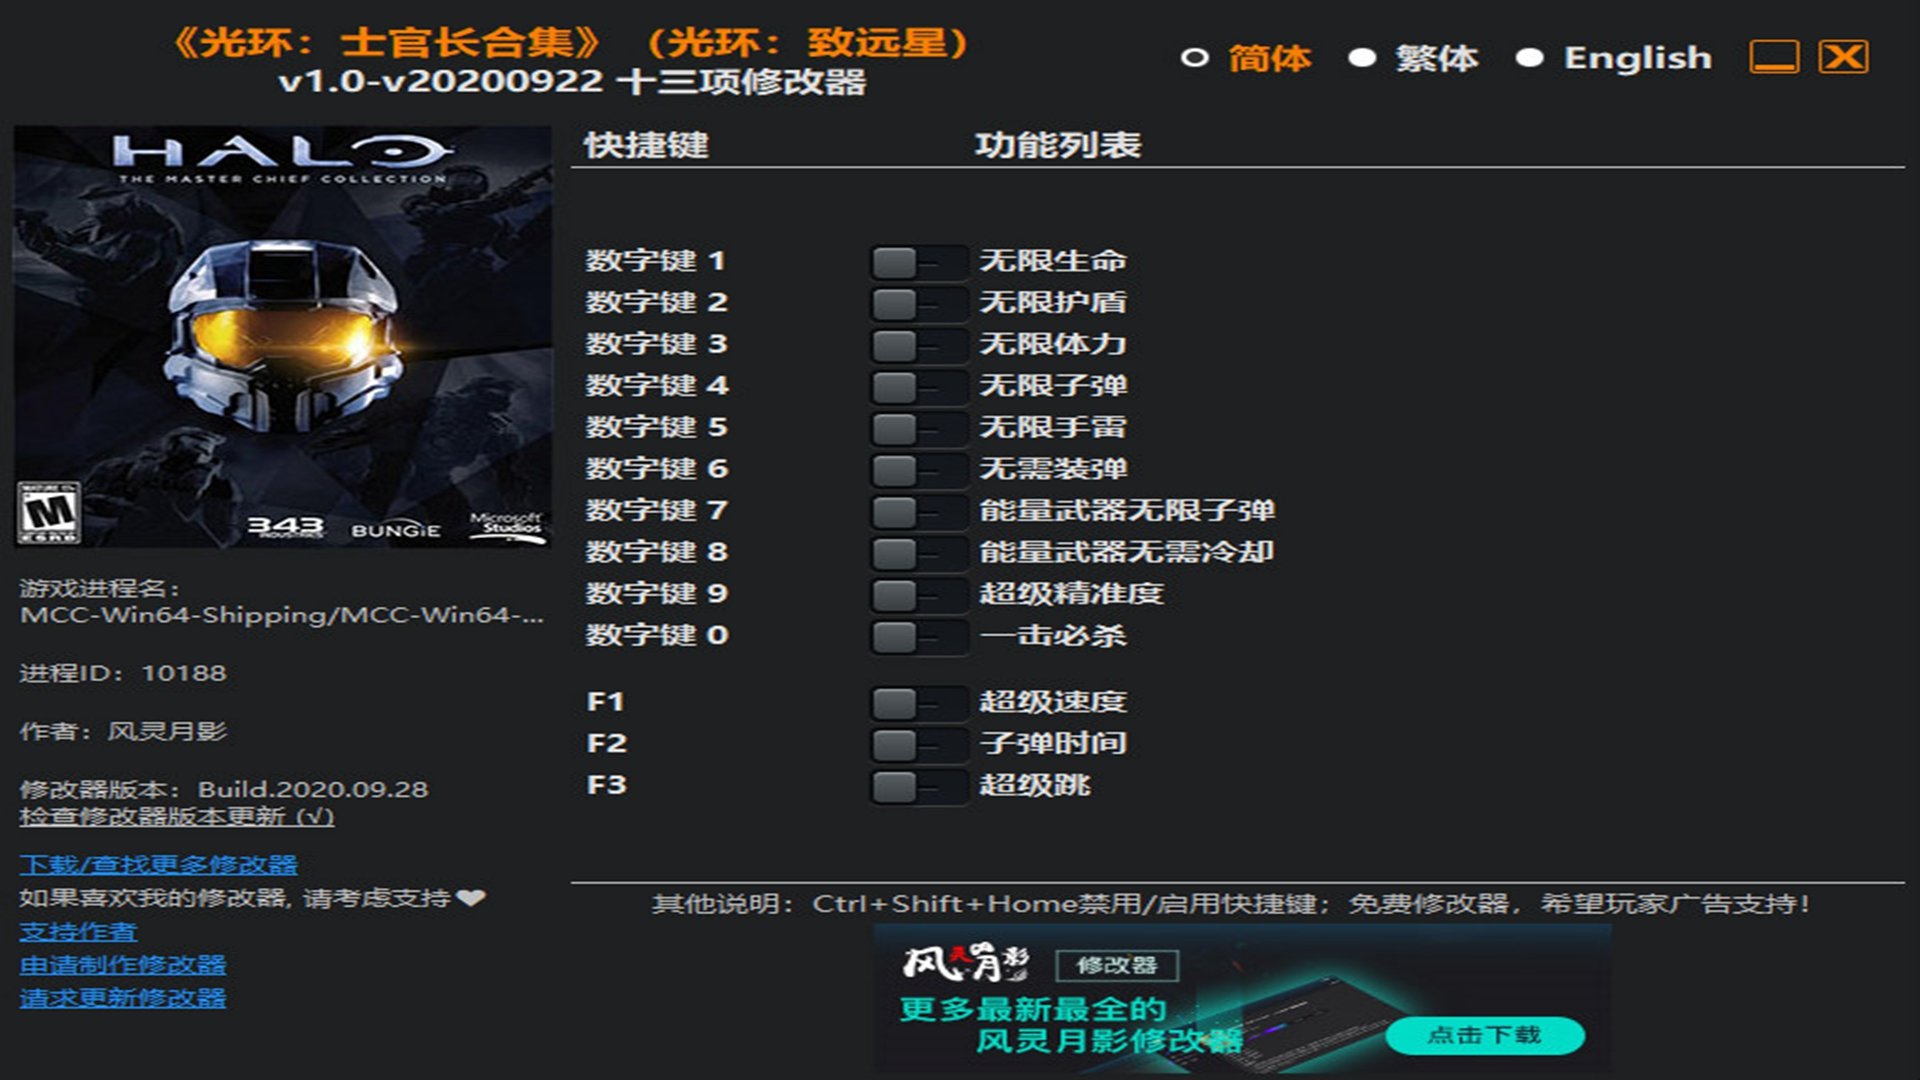Click 点击下载 button in banner
Image resolution: width=1920 pixels, height=1080 pixels.
pos(1484,1035)
